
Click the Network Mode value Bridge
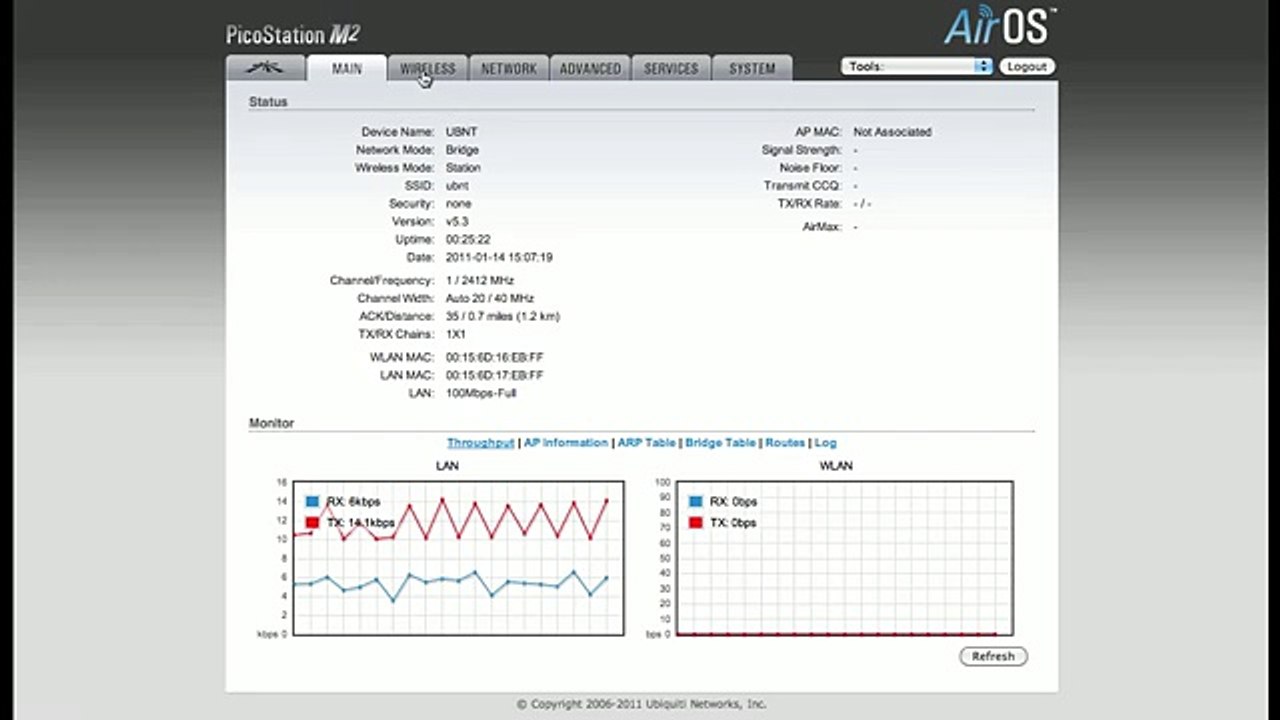(462, 149)
